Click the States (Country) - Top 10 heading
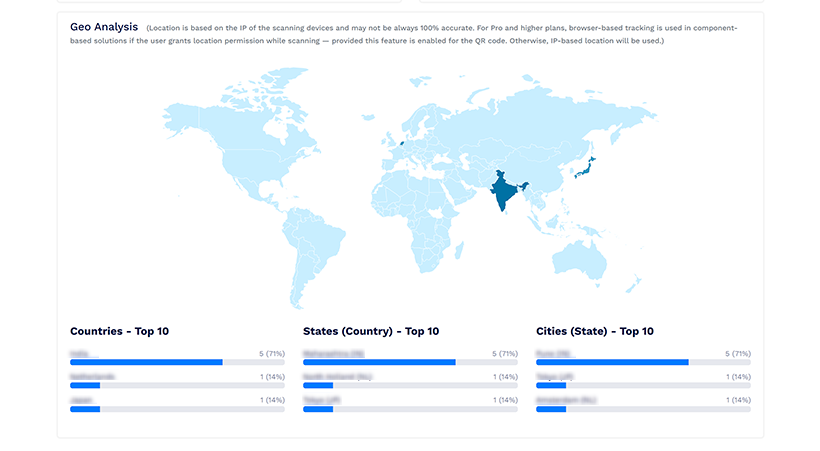820x451 pixels. (x=371, y=331)
